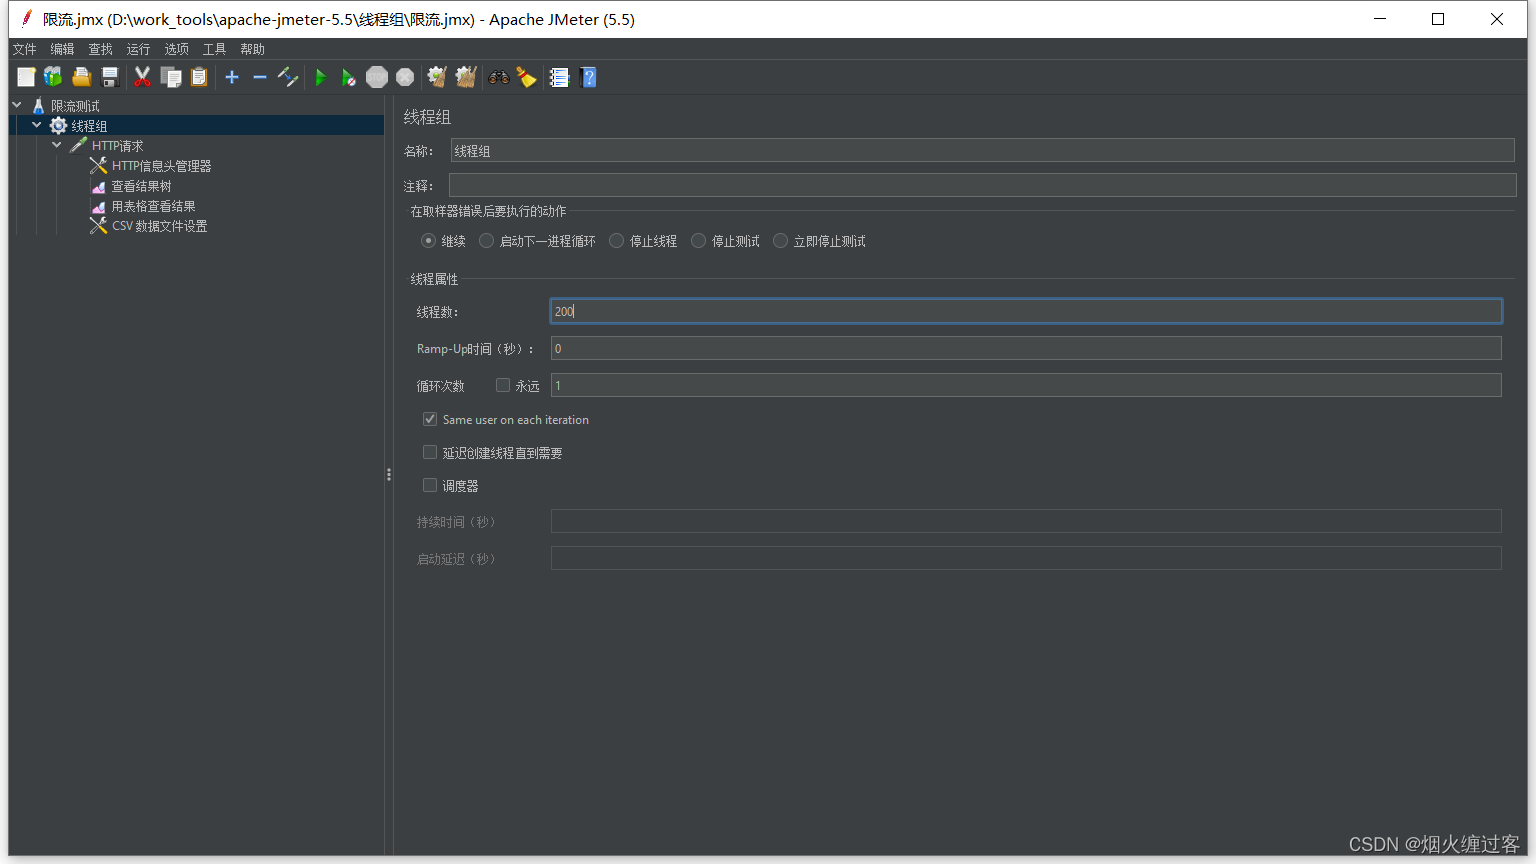The height and width of the screenshot is (864, 1536).
Task: Click the split pane divider handle
Action: (388, 475)
